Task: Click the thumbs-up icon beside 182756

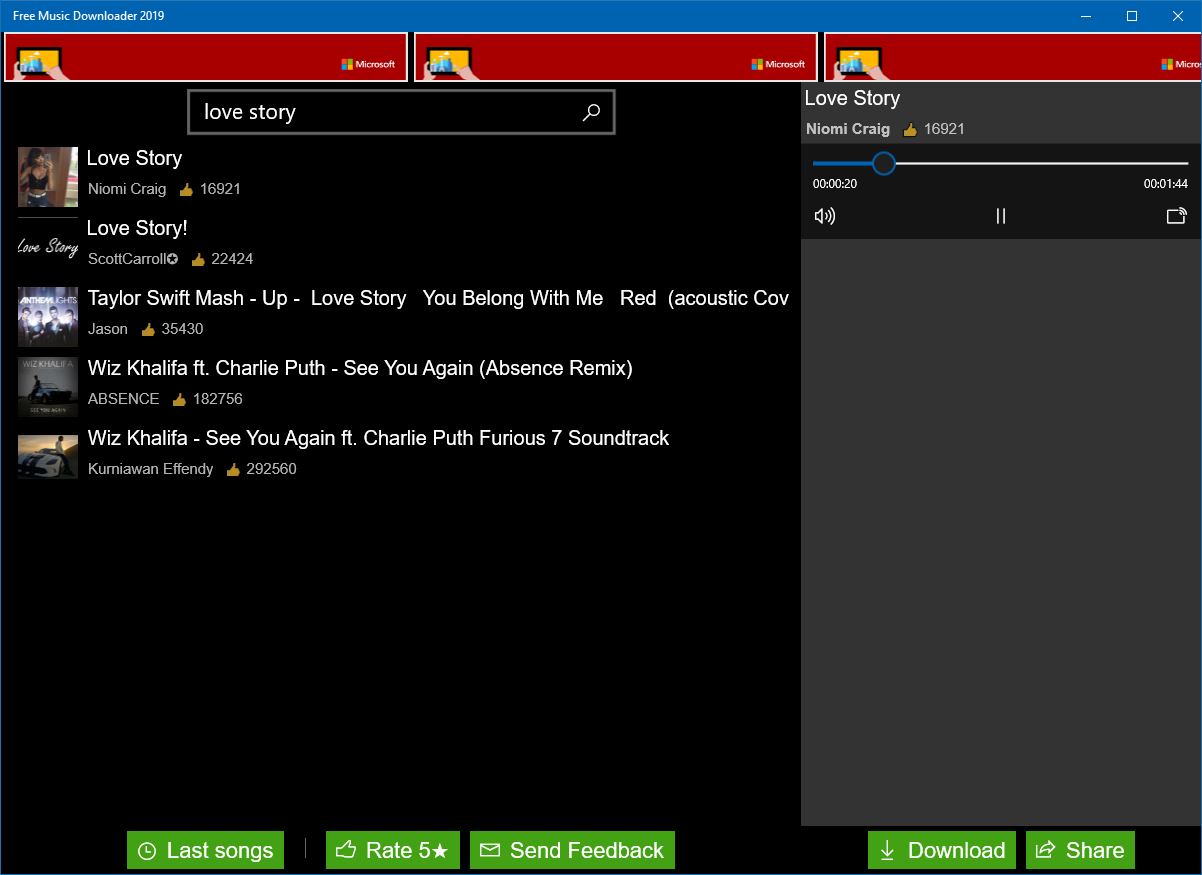Action: coord(179,398)
